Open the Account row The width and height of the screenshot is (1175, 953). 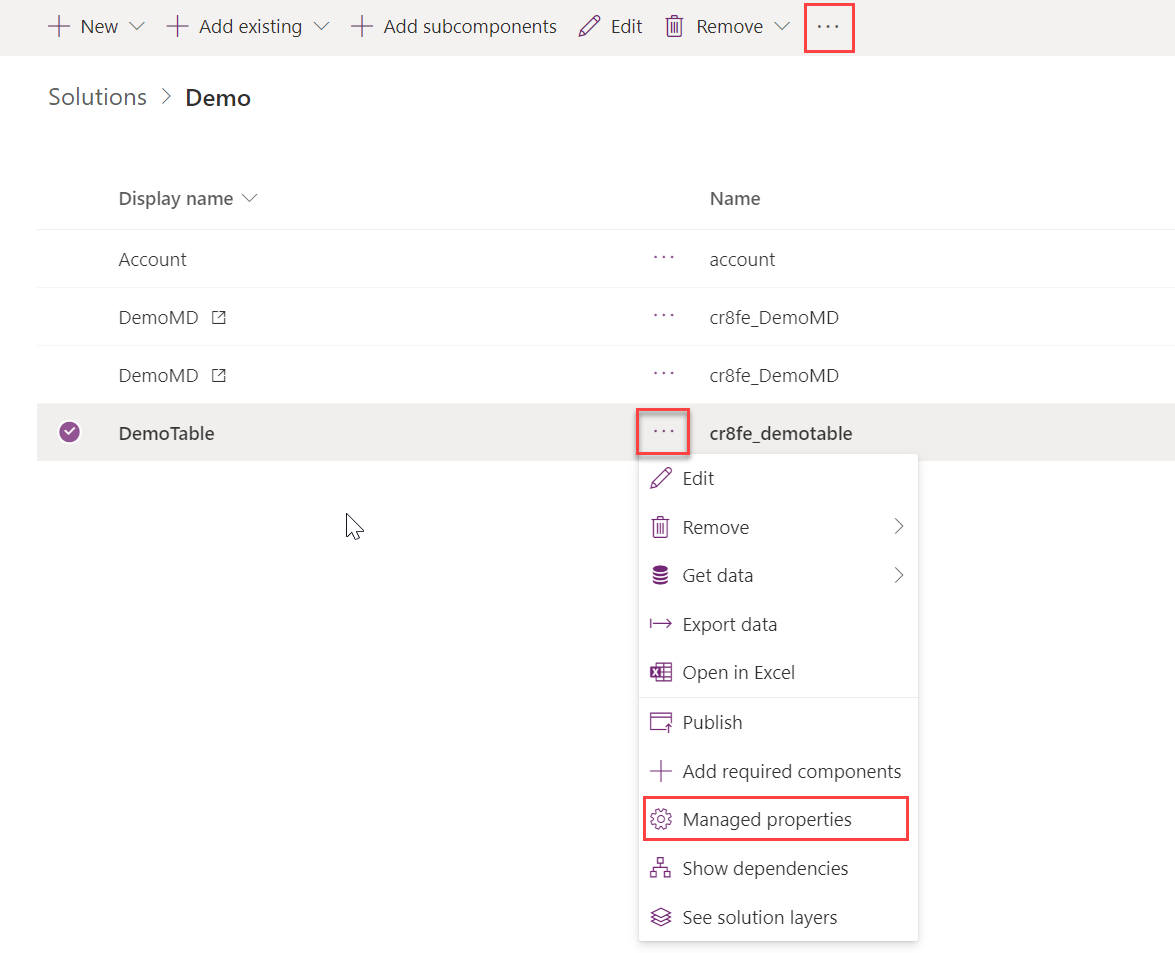[x=153, y=259]
